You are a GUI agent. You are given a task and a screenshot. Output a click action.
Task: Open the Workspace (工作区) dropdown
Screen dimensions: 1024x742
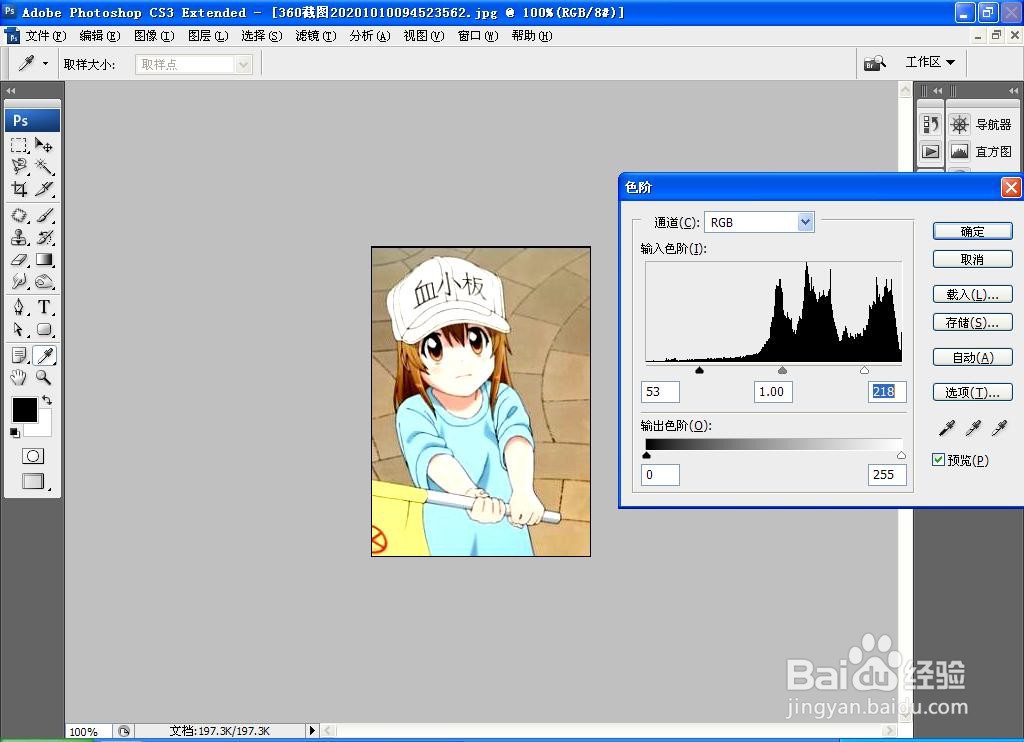930,62
